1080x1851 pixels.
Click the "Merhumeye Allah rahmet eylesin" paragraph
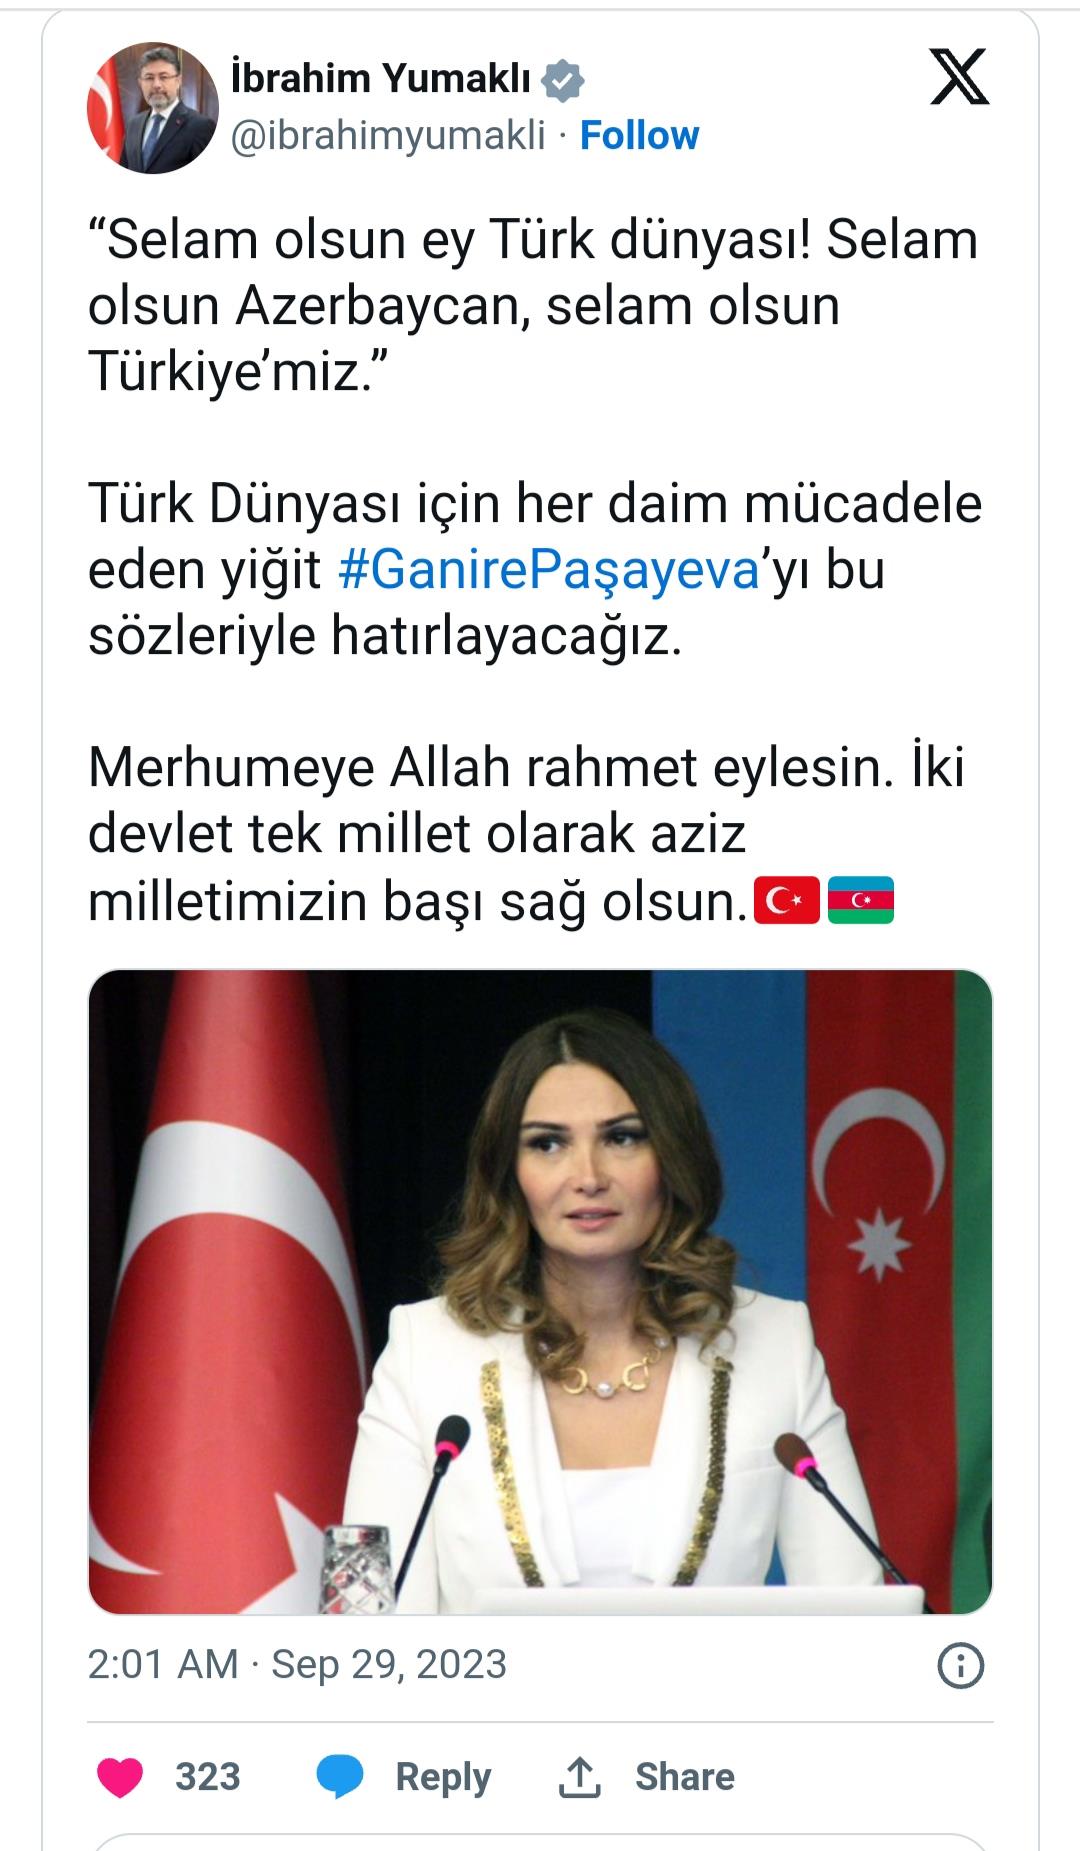click(526, 834)
